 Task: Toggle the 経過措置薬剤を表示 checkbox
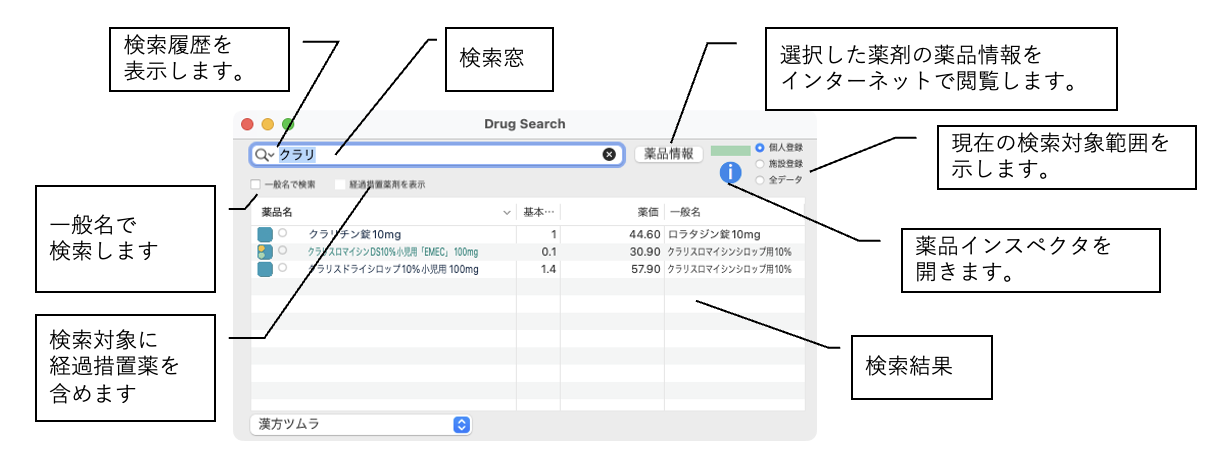coord(341,184)
